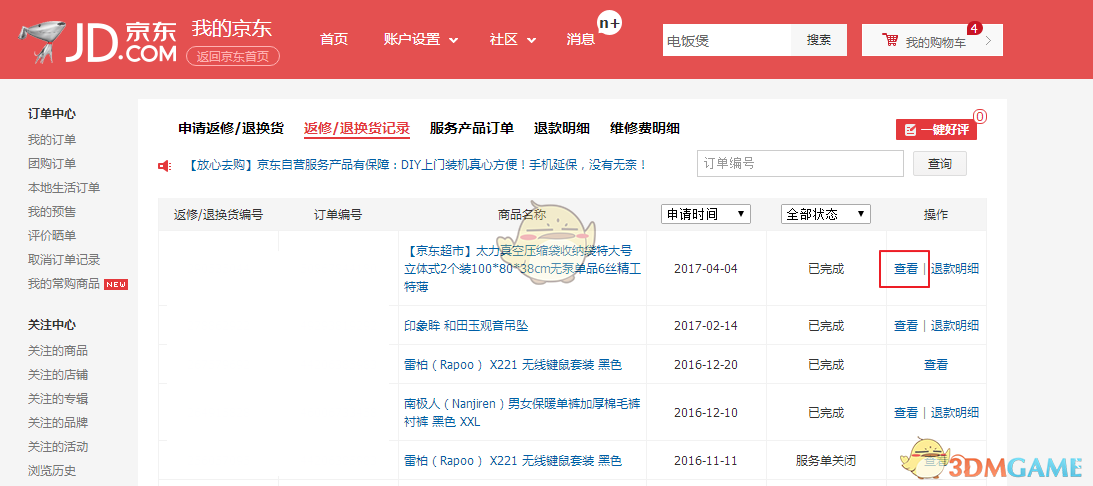Click 查看 for the 2016-12-20 record

coord(936,365)
